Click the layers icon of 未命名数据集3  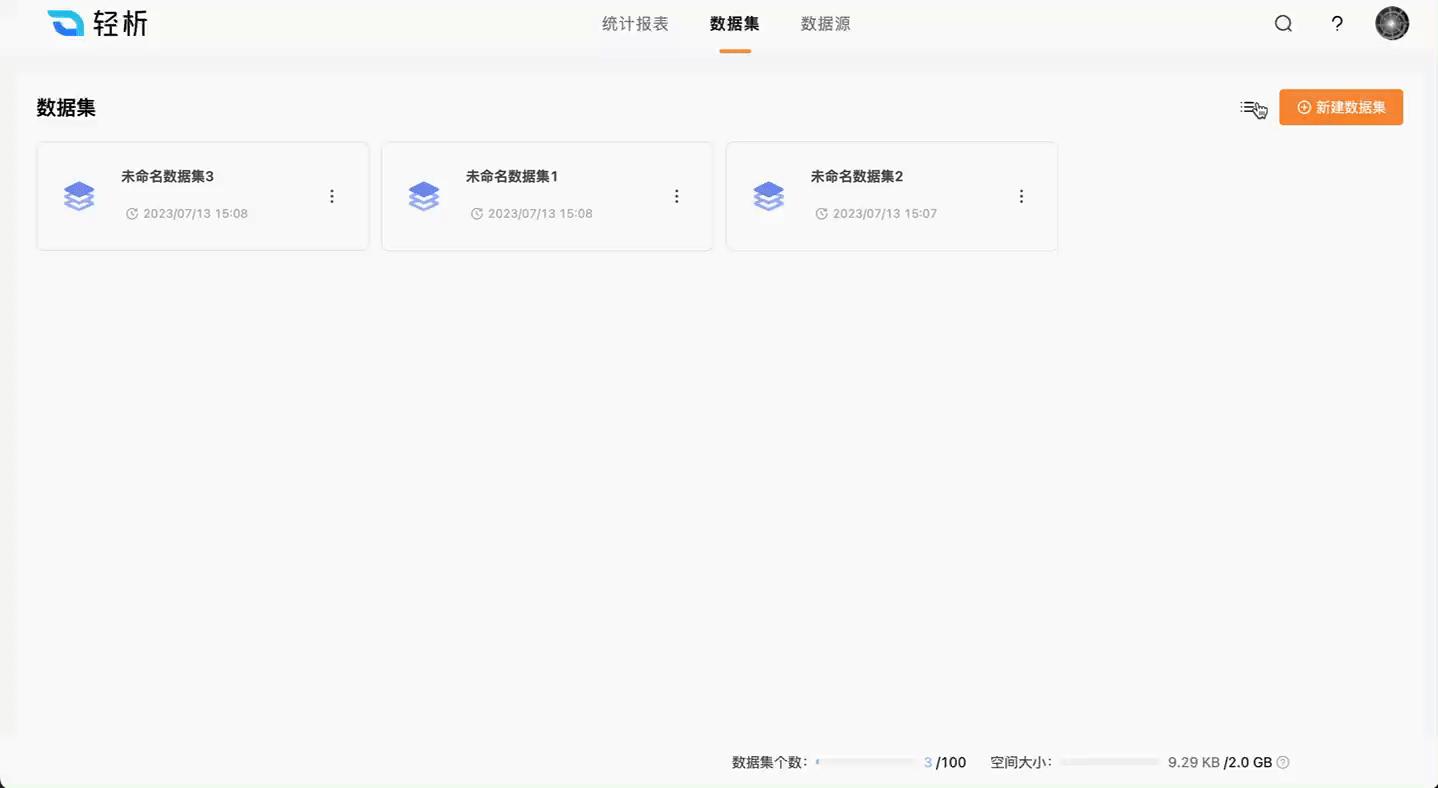coord(79,196)
